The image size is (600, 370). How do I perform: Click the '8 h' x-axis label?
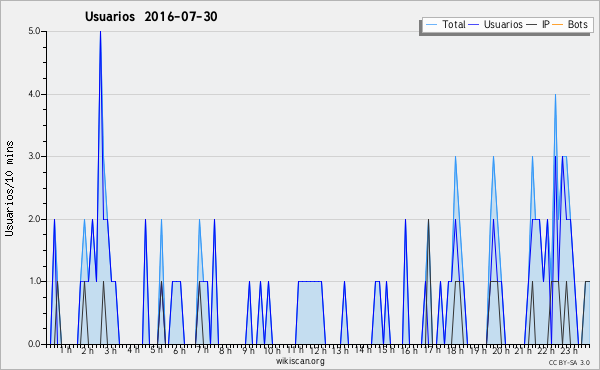225,350
